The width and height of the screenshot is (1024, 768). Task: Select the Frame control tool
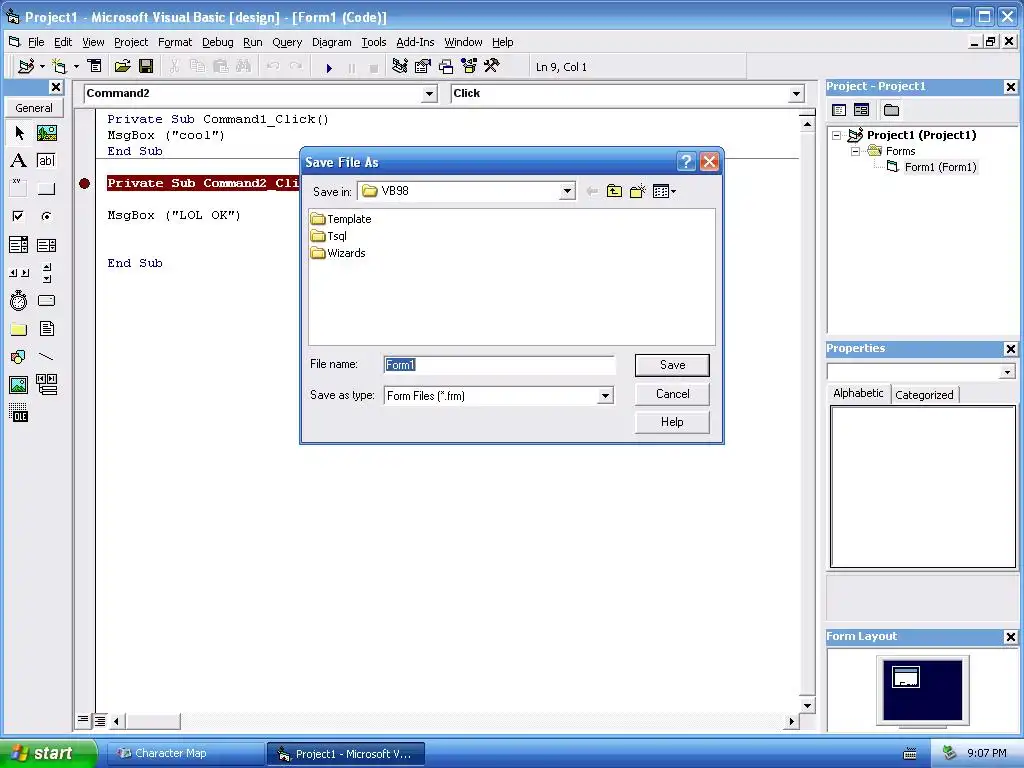[x=19, y=188]
